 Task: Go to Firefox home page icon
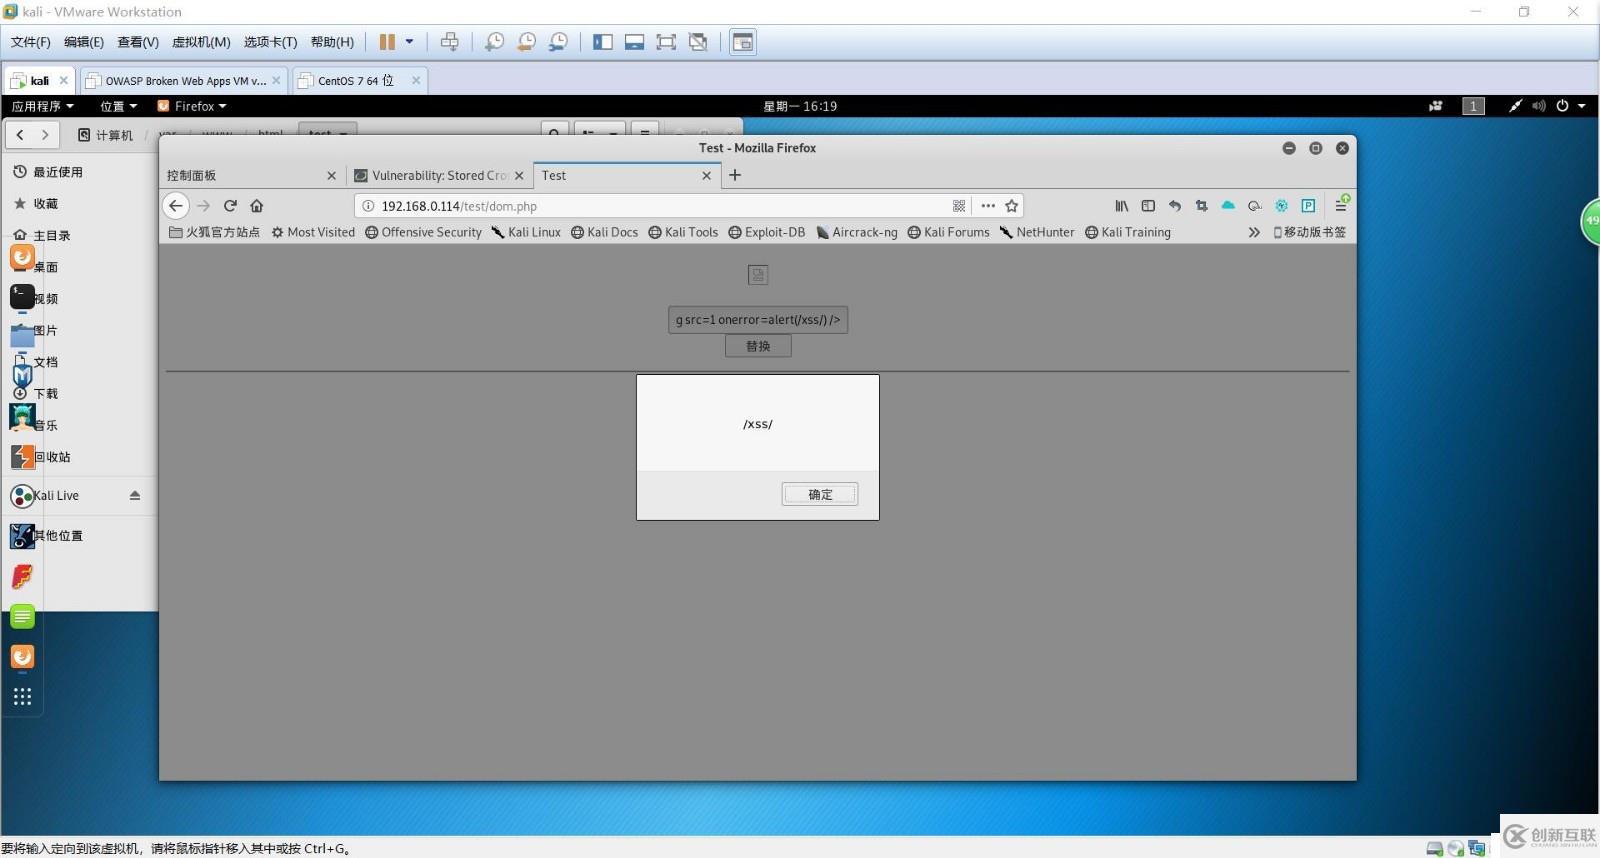click(257, 206)
